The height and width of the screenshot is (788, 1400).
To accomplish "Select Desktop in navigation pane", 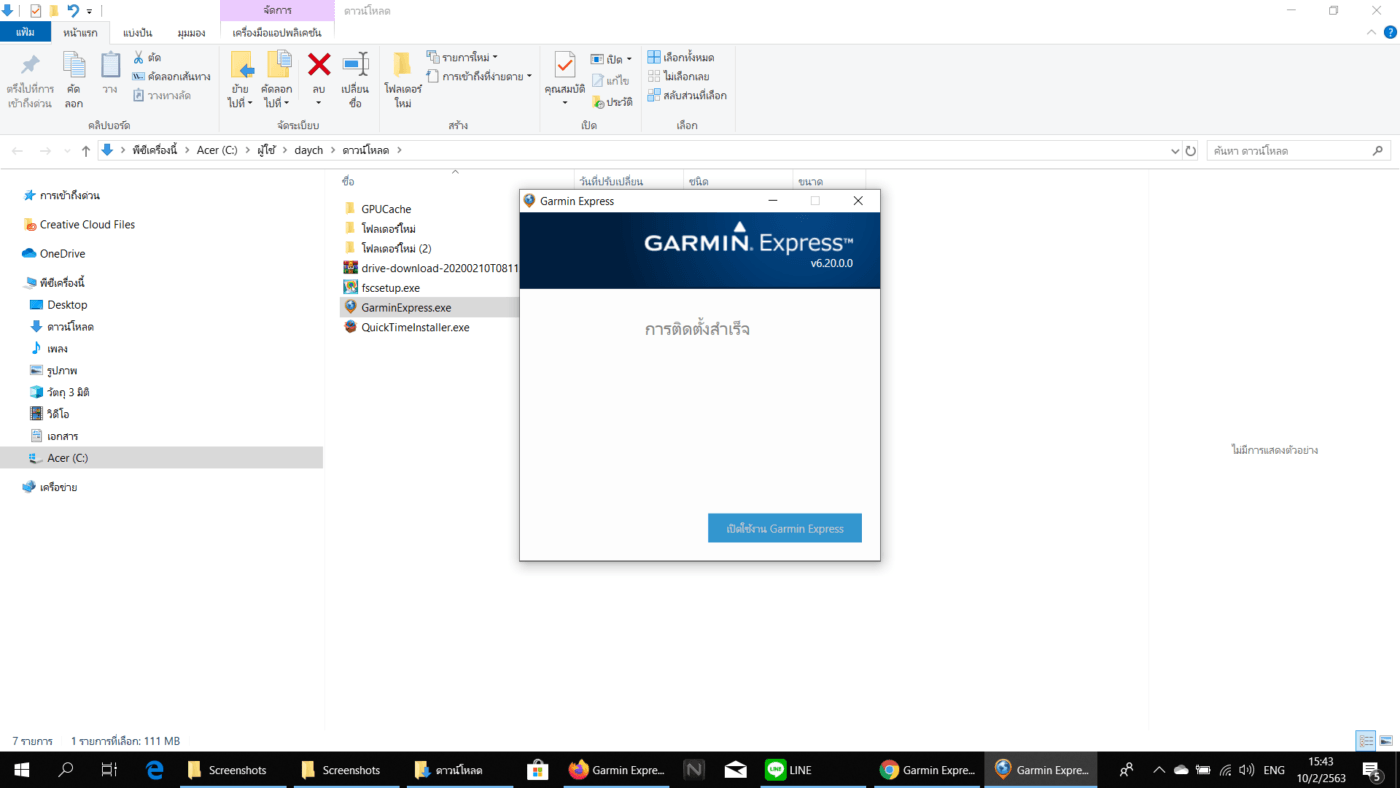I will pyautogui.click(x=67, y=305).
